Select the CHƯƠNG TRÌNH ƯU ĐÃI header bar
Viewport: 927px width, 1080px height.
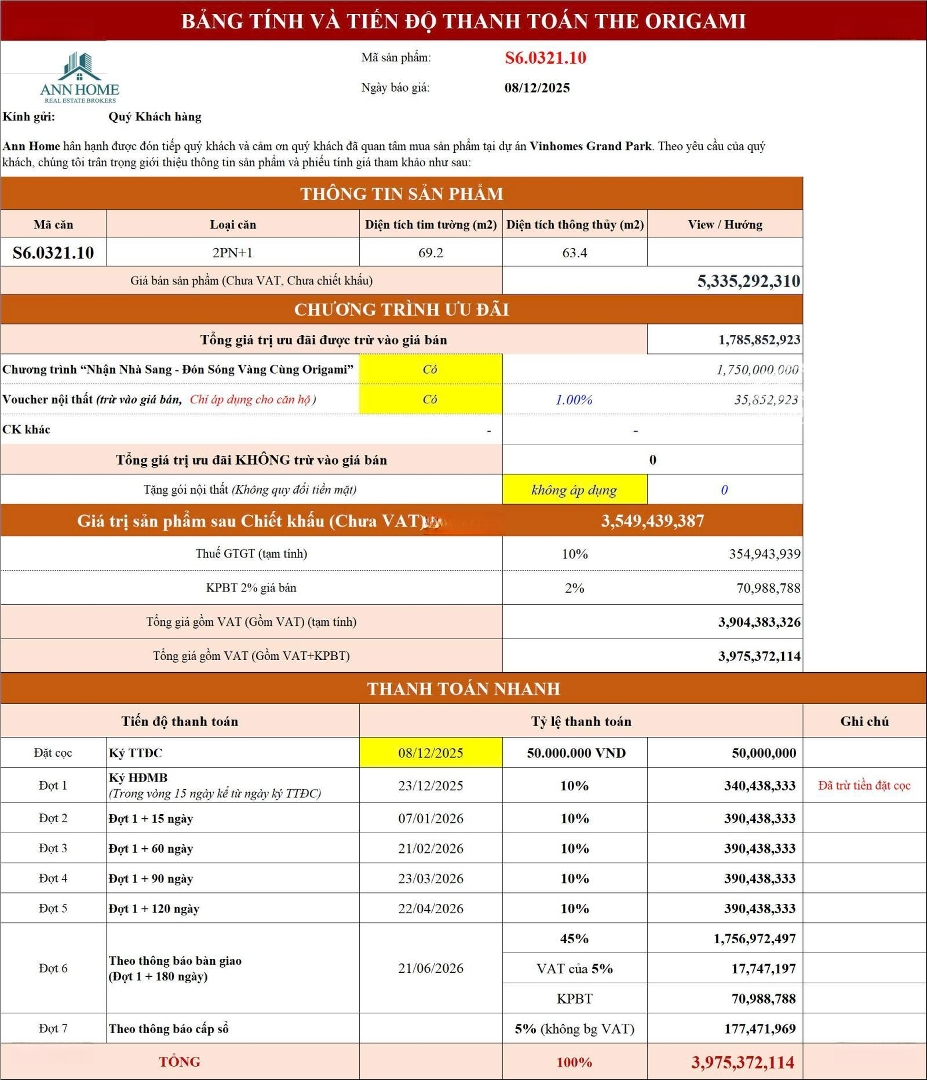coord(401,310)
